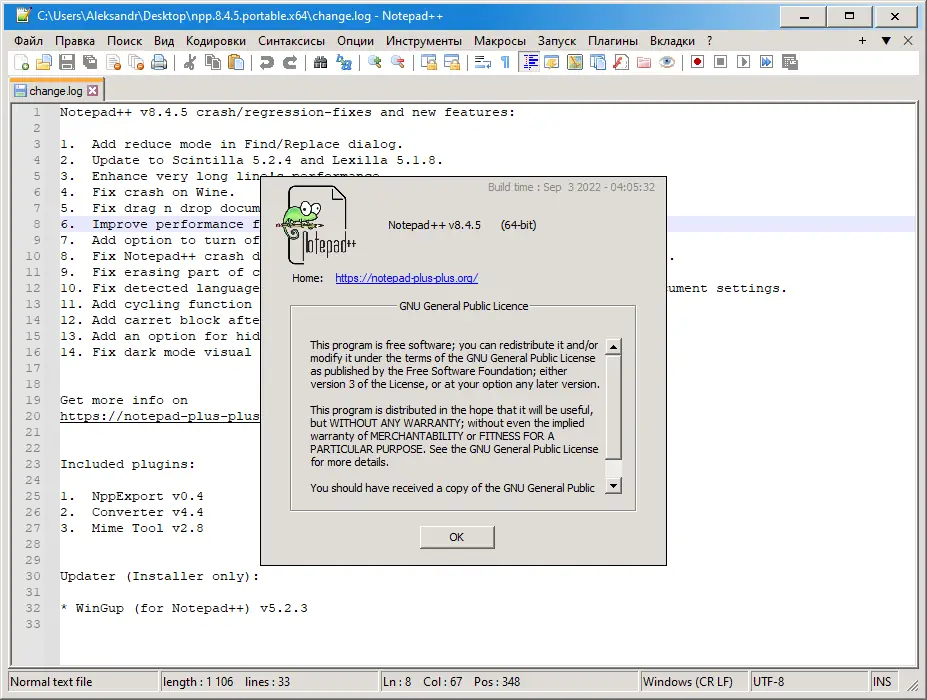Cut selection with the scissors icon
Viewport: 927px width, 700px height.
point(190,62)
